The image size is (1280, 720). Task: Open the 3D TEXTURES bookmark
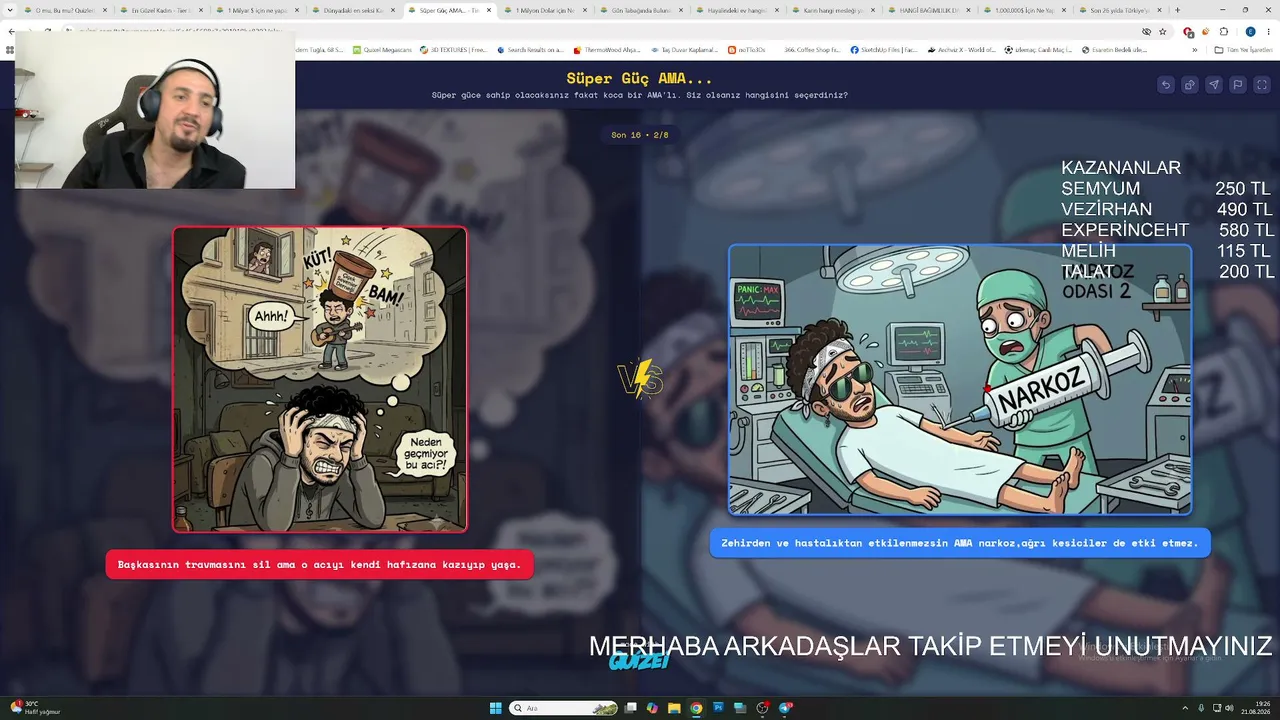pos(454,50)
